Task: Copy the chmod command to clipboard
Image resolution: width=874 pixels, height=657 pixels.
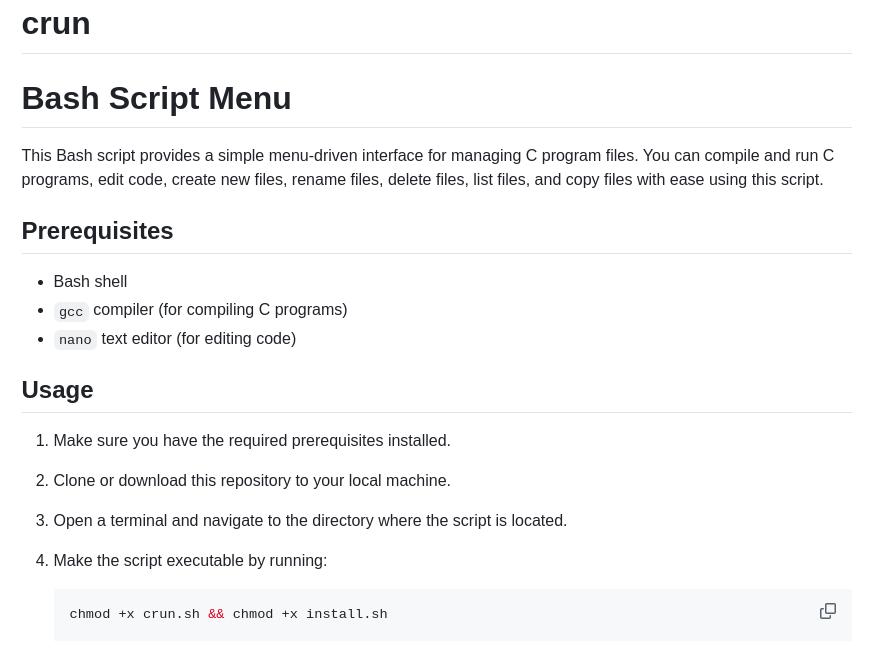Action: (x=827, y=611)
